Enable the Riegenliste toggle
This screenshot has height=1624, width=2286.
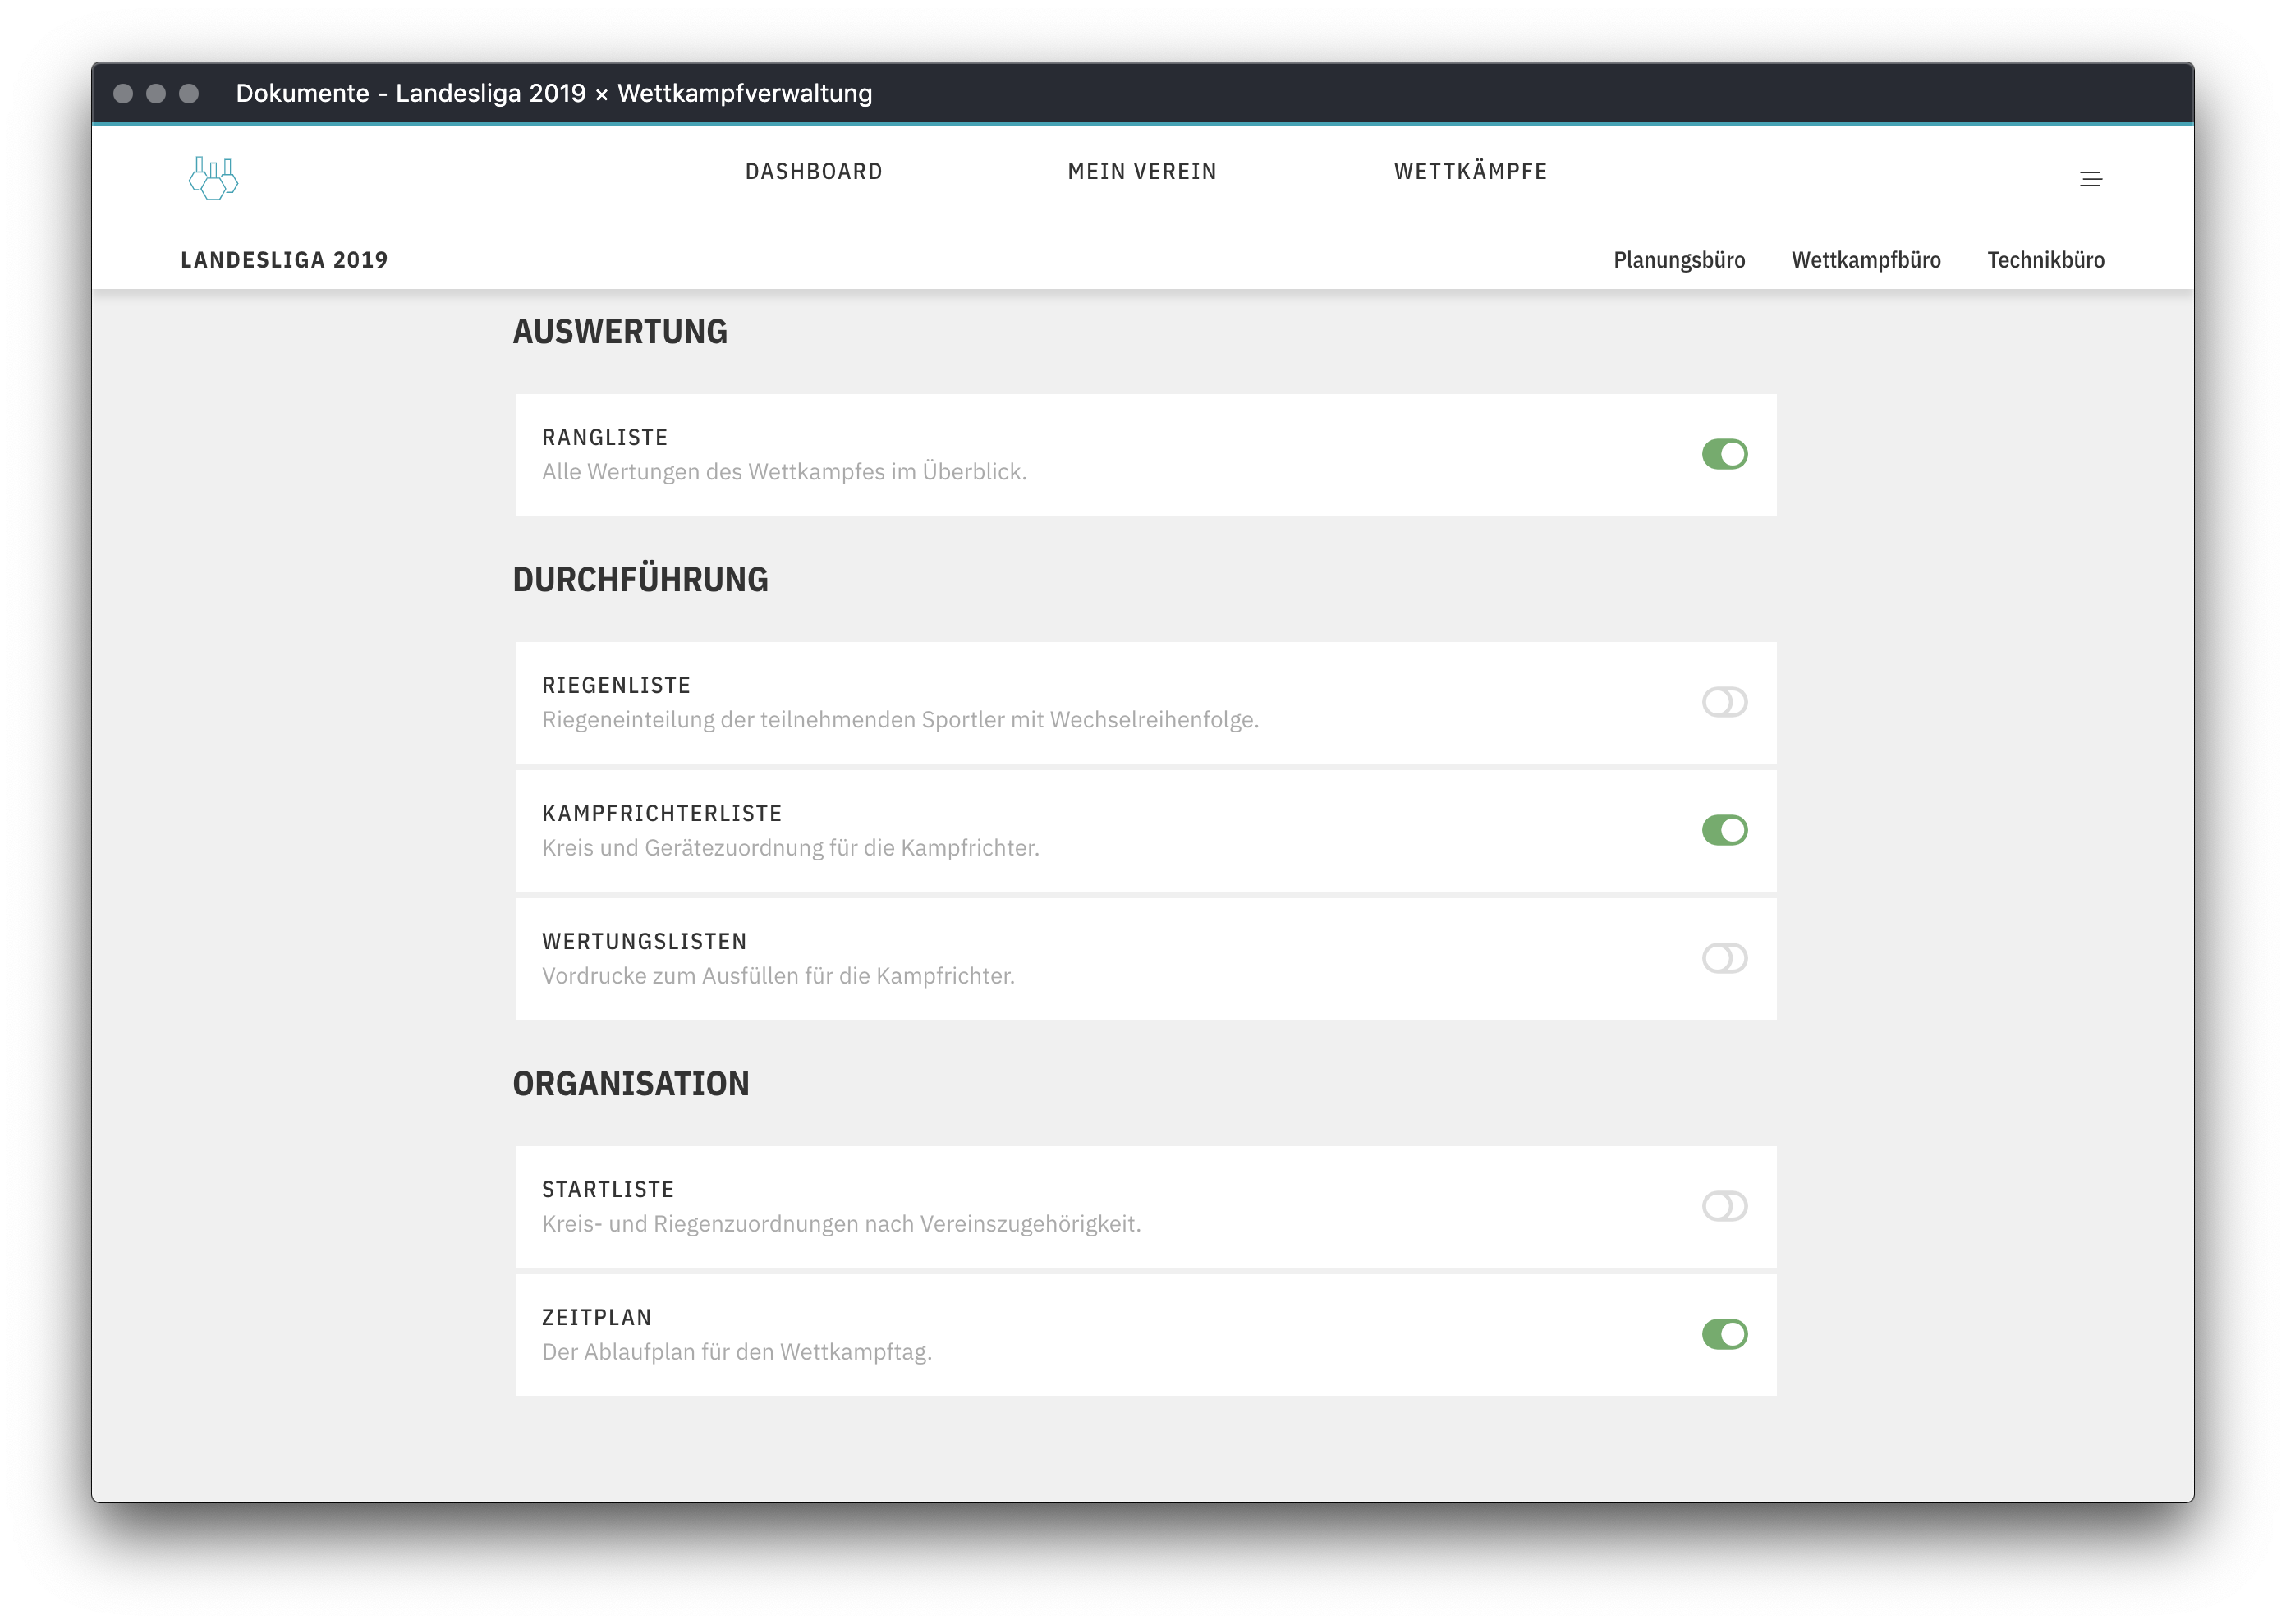pos(1724,702)
